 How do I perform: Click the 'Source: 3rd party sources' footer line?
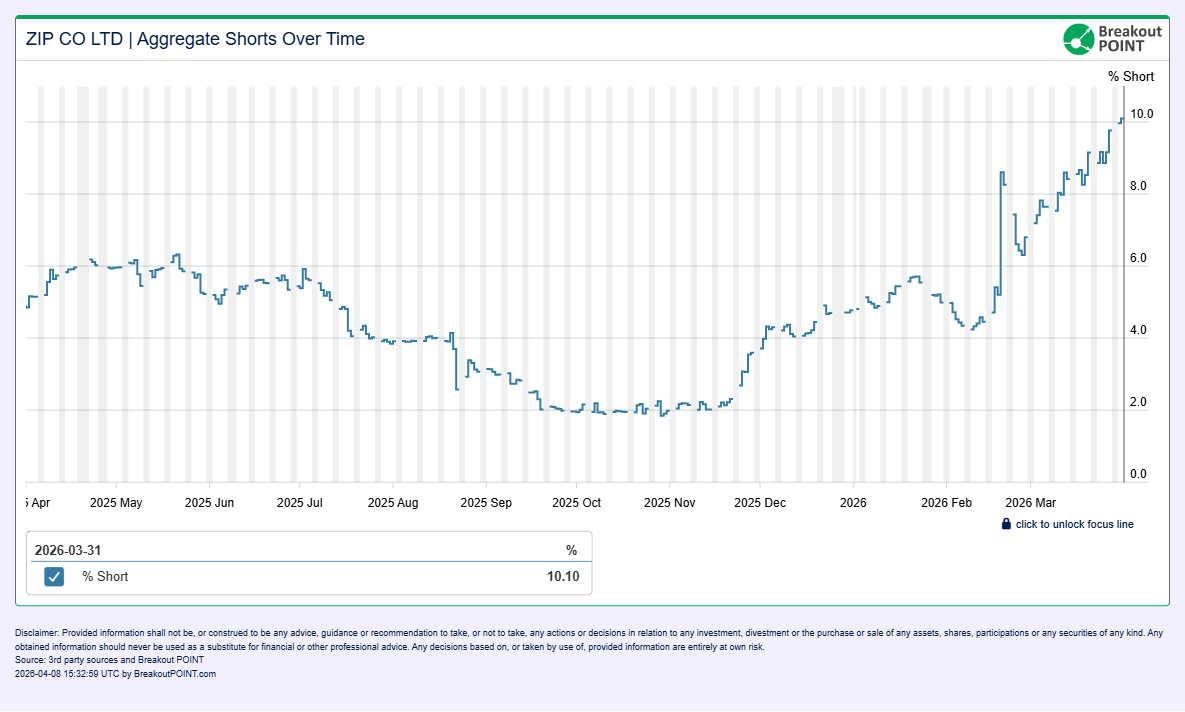click(x=110, y=660)
